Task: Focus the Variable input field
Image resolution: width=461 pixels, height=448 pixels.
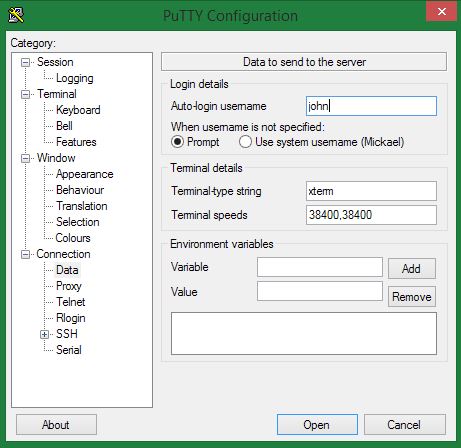Action: 320,267
